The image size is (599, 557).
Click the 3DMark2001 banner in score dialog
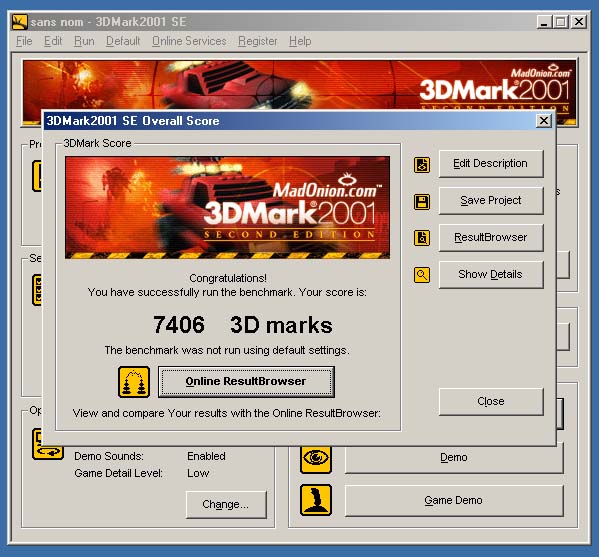pyautogui.click(x=227, y=207)
